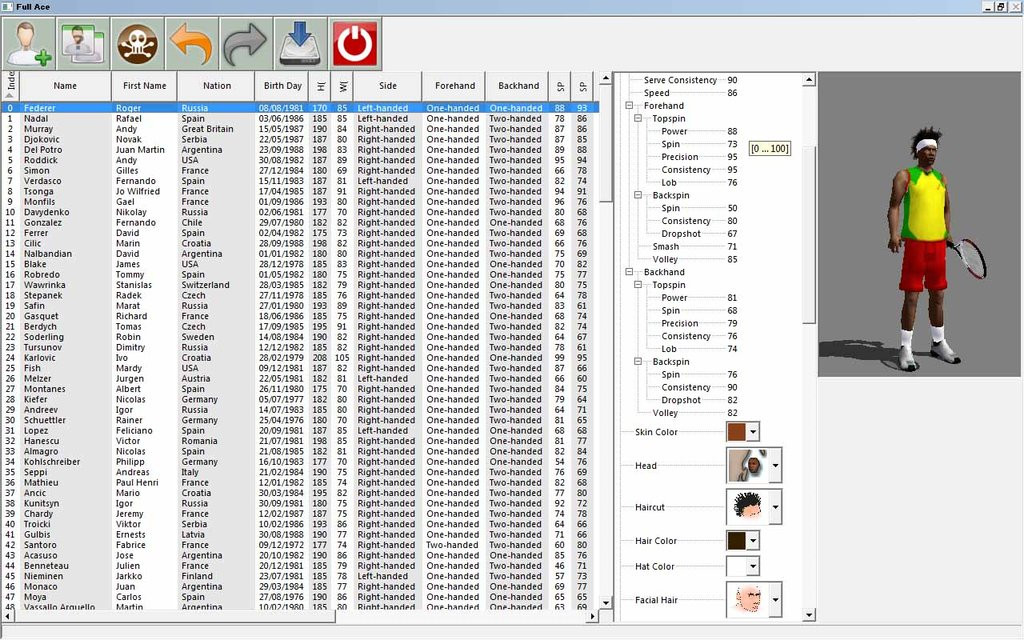Sort table by Nation column header

(216, 86)
